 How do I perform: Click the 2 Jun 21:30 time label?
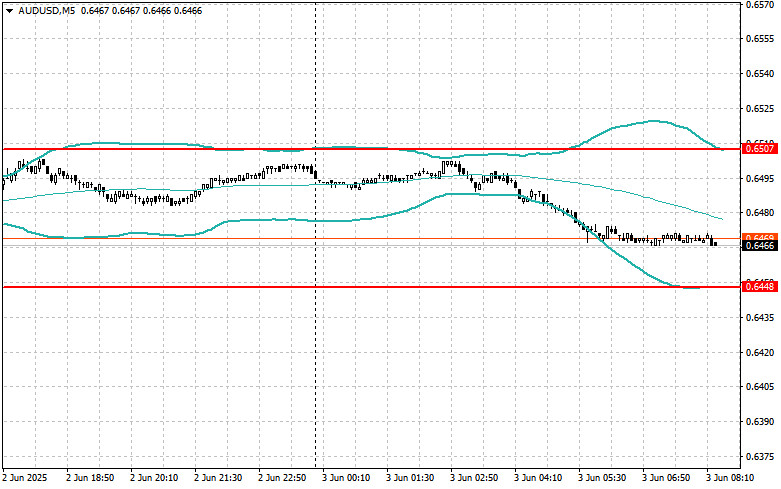pyautogui.click(x=218, y=478)
